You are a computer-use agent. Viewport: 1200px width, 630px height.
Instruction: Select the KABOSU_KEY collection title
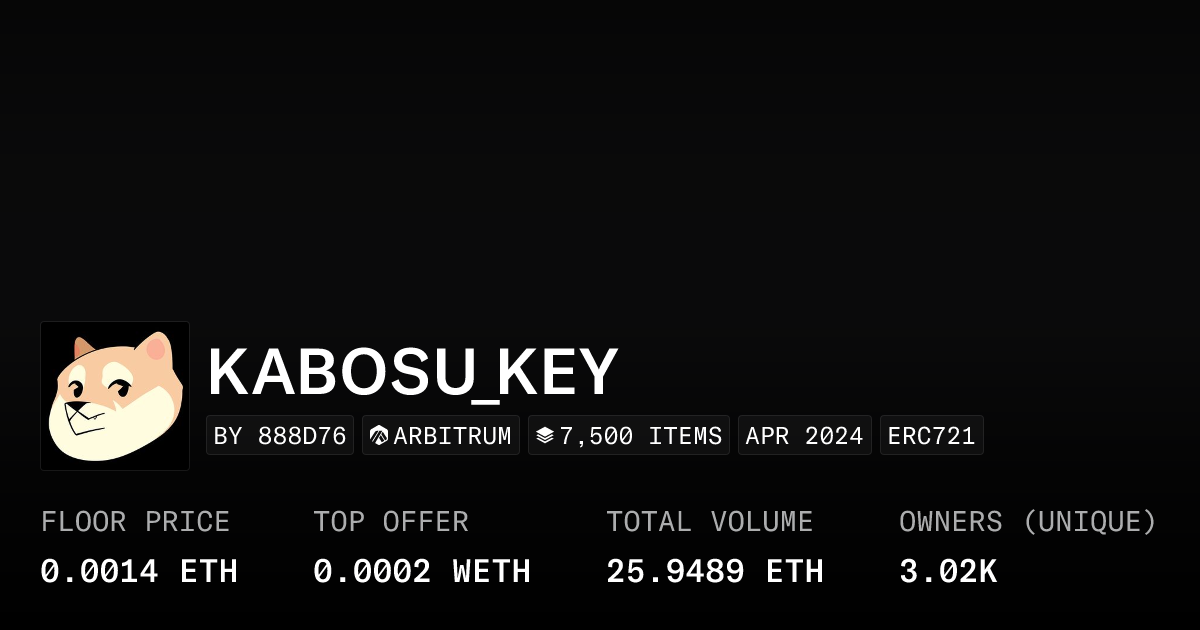click(x=413, y=373)
